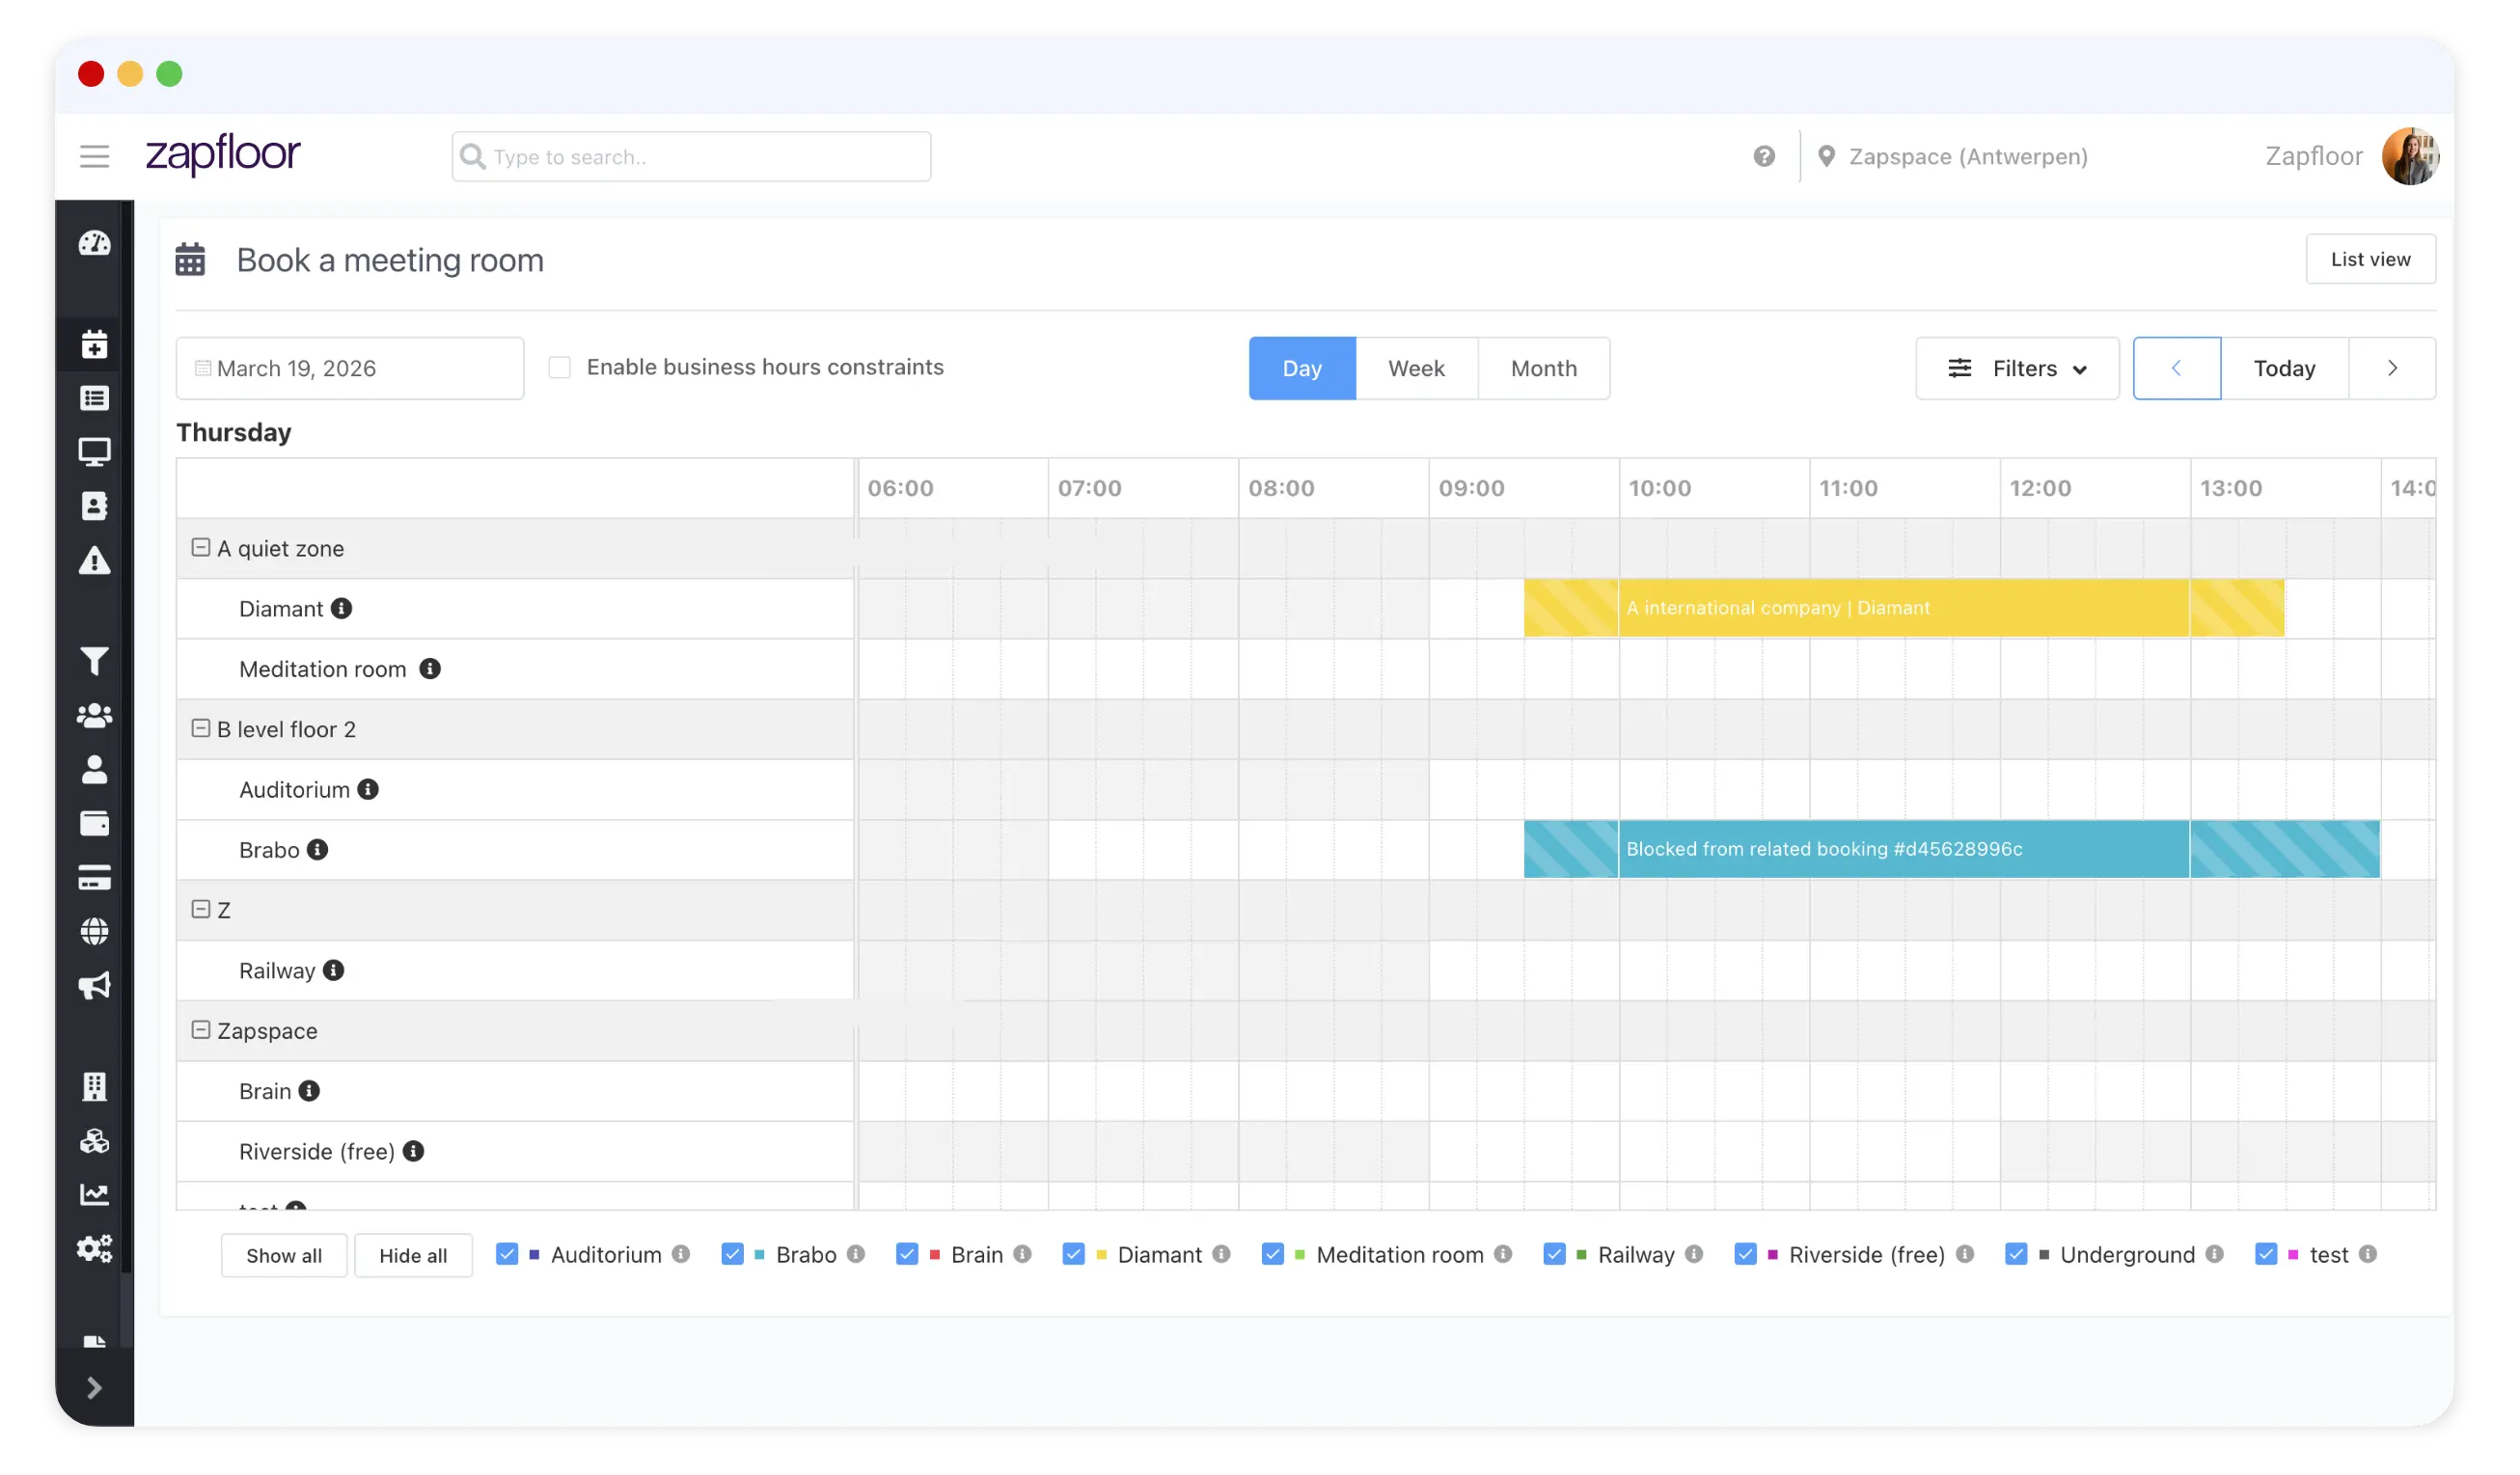Toggle the Railway legend checkbox
Screen dimensions: 2520x1475
(1554, 1254)
